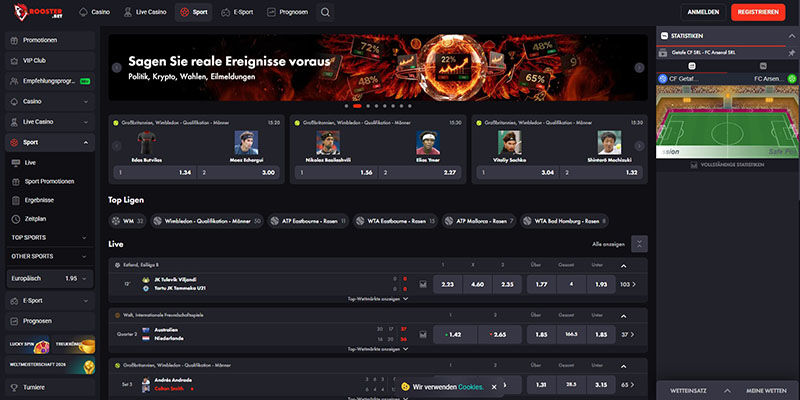Image resolution: width=800 pixels, height=400 pixels.
Task: Click the cookie emoji in the cookie notice
Action: (405, 387)
